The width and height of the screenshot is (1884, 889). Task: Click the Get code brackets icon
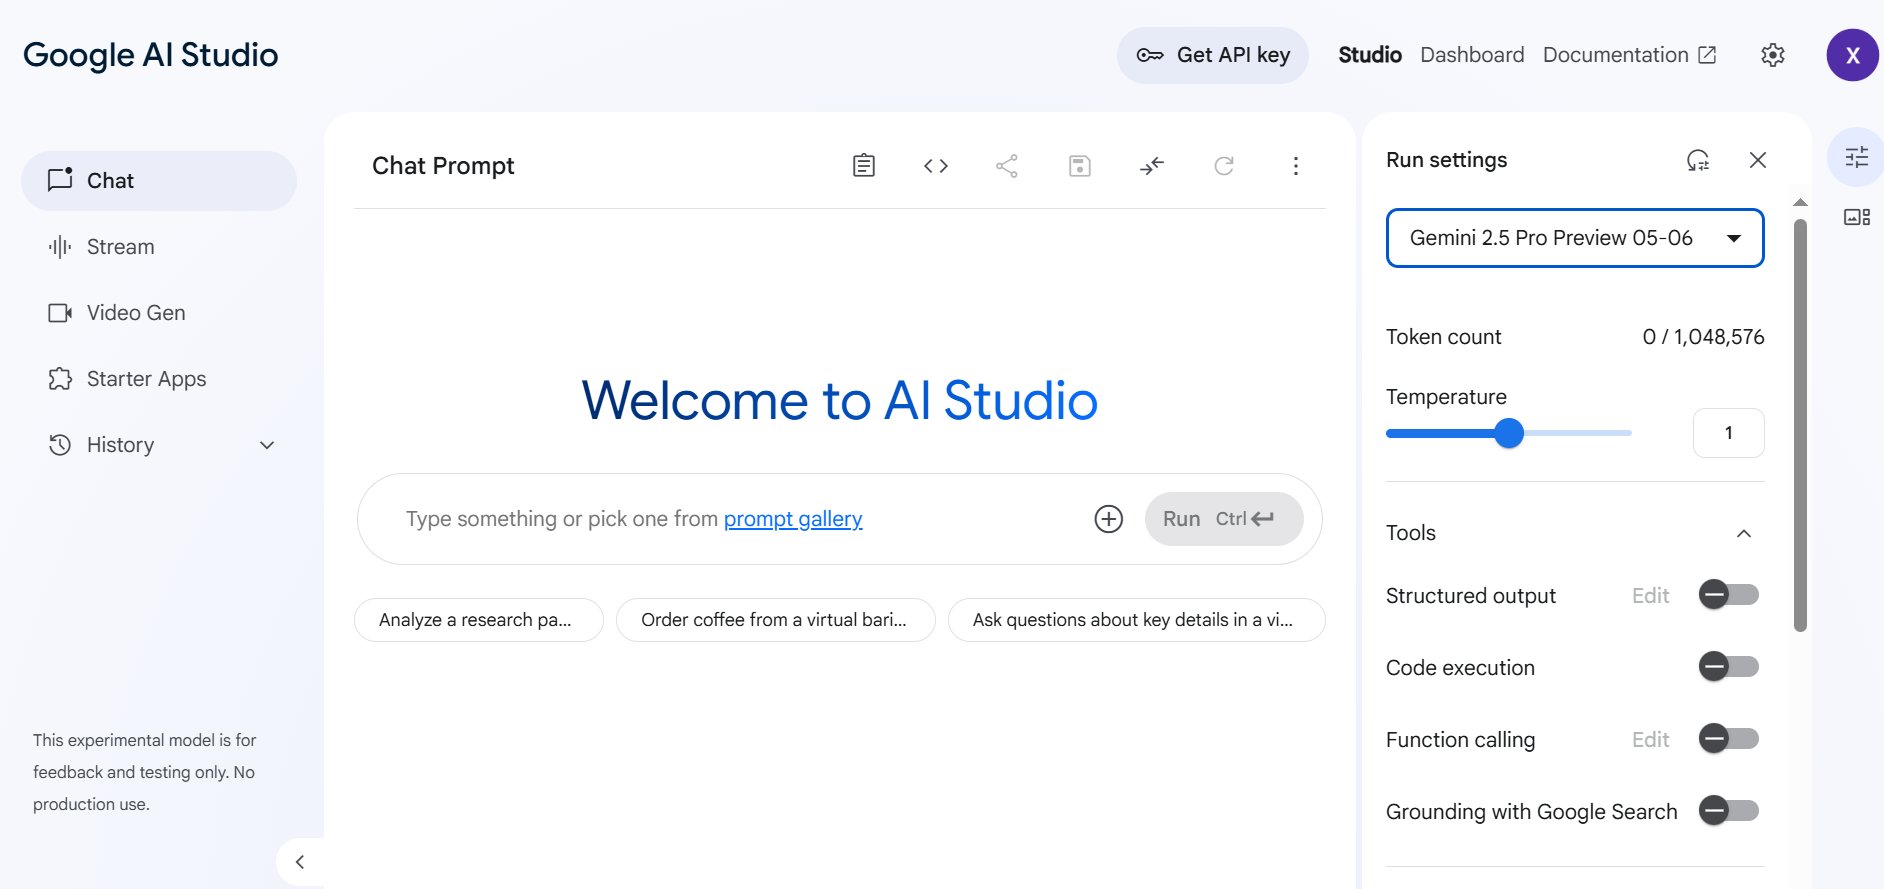click(936, 166)
